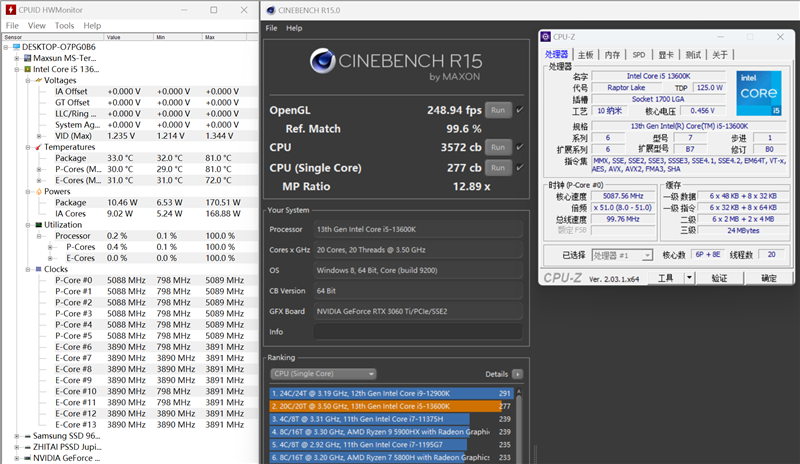This screenshot has width=800, height=464.
Task: Click the Intel Core i5 processor icon
Action: tap(28, 69)
